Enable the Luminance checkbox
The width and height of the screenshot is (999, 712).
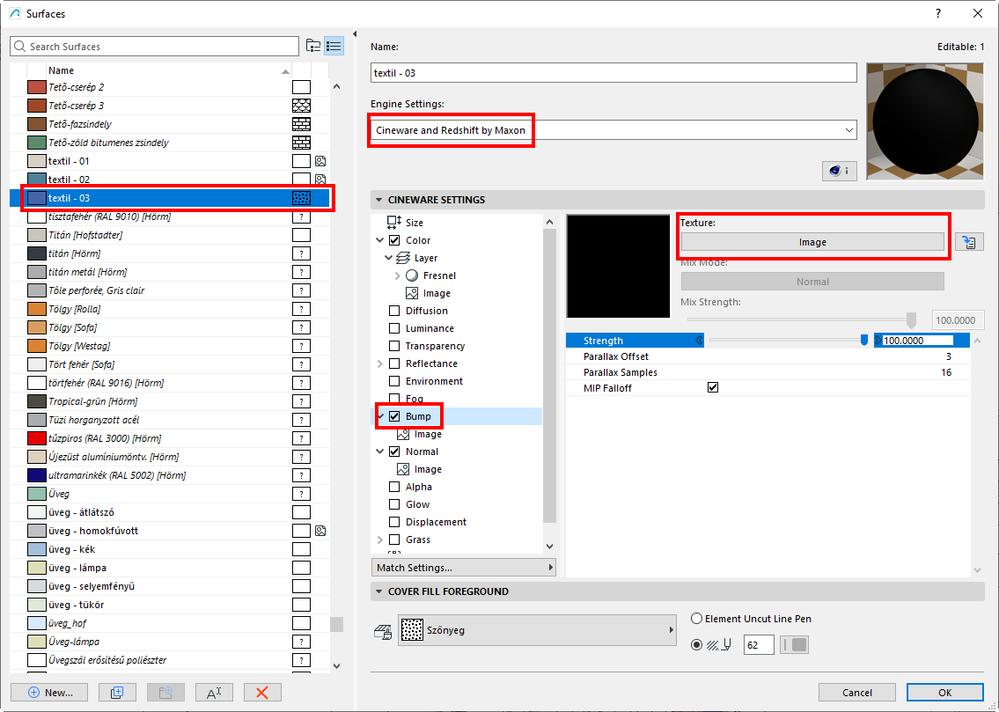(394, 329)
